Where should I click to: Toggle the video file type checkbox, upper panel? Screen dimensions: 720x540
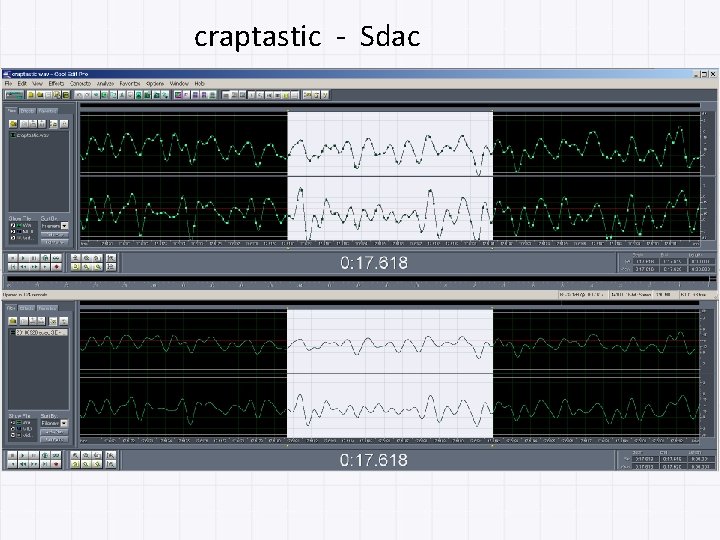coord(13,238)
